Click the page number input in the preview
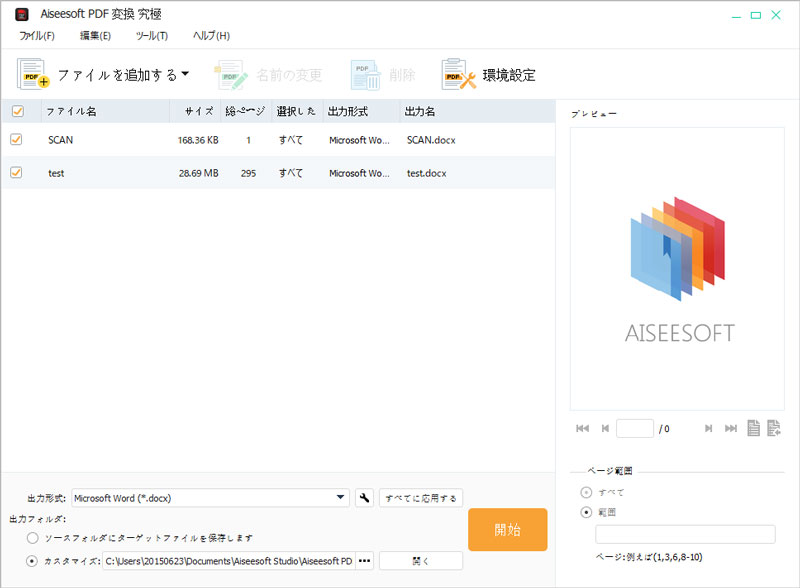This screenshot has width=800, height=588. point(635,428)
